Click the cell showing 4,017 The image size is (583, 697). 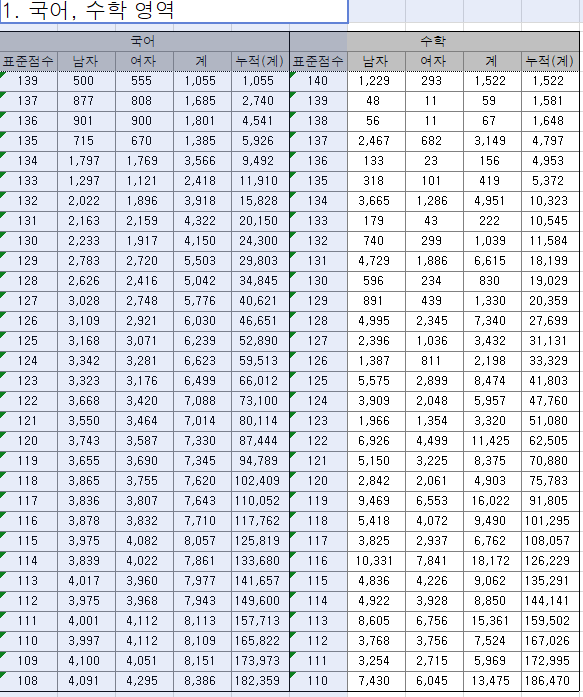[x=86, y=581]
